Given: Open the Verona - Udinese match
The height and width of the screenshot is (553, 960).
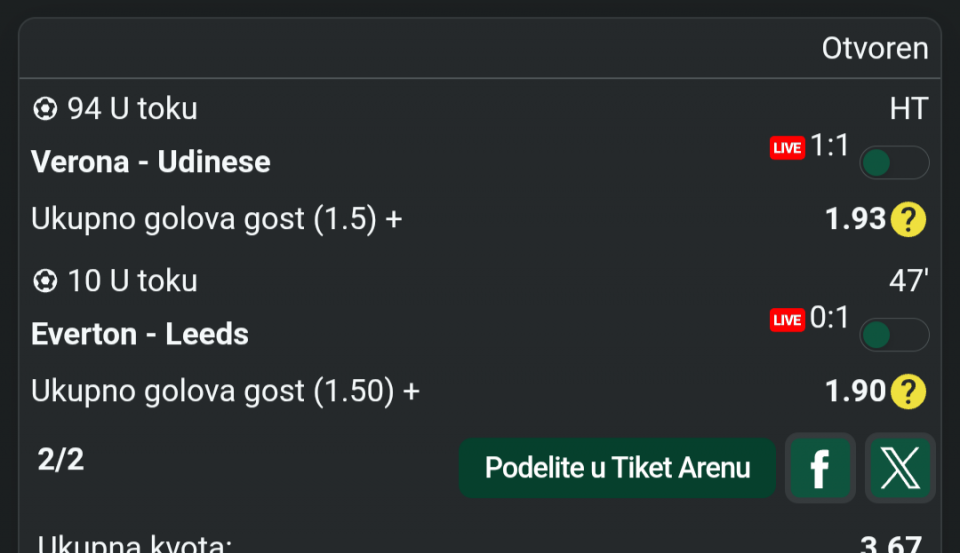Looking at the screenshot, I should coord(151,162).
